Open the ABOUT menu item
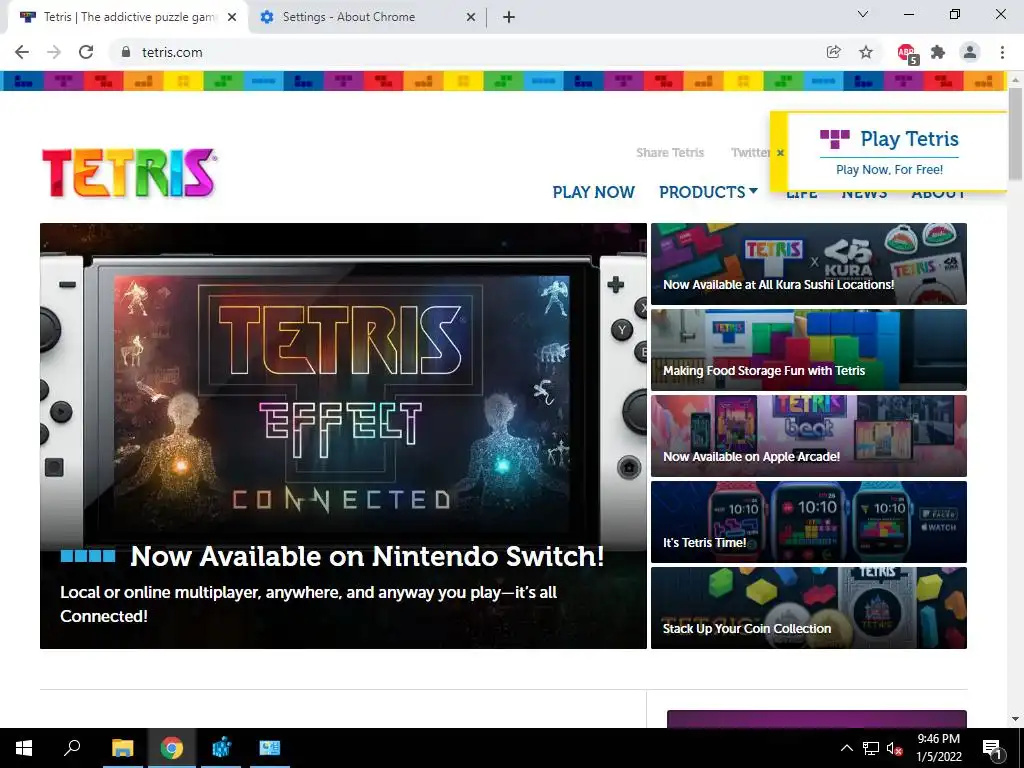Viewport: 1024px width, 768px height. (938, 195)
